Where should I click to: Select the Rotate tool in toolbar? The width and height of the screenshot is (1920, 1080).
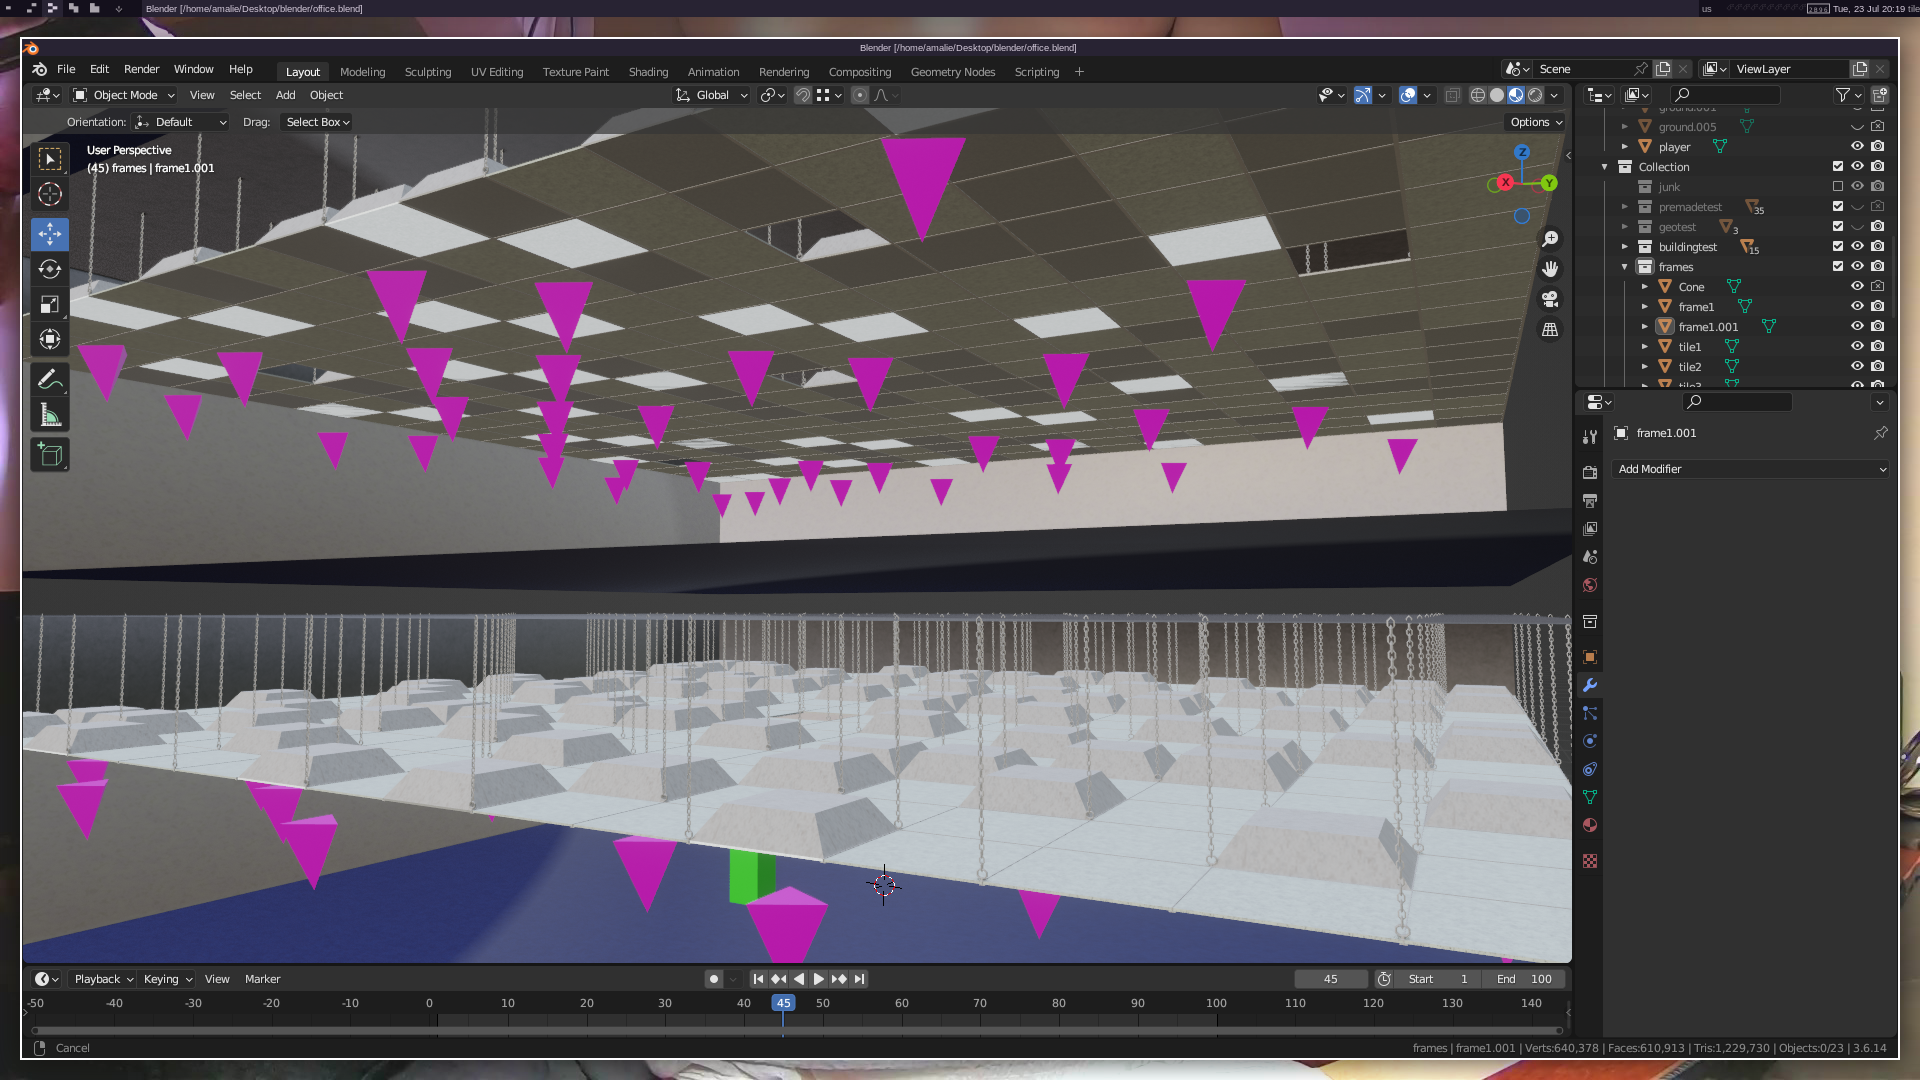50,269
